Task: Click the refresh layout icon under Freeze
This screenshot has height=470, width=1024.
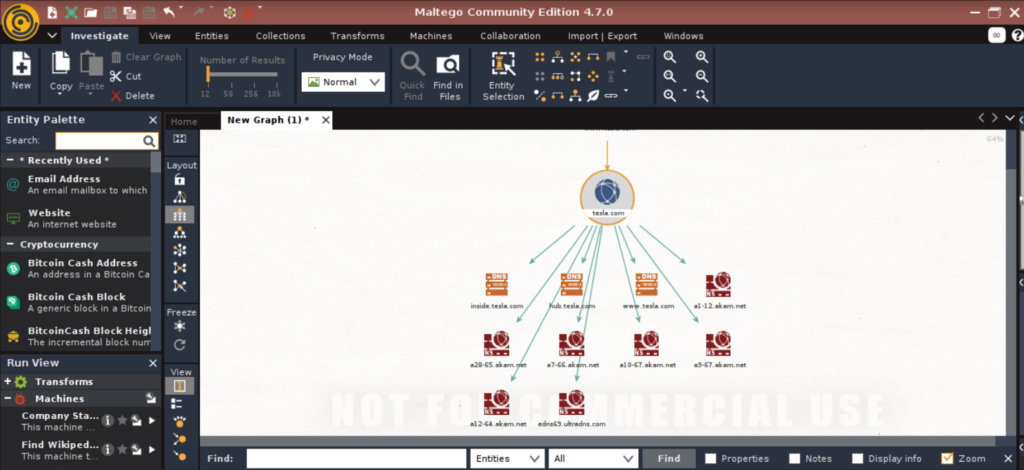Action: coord(180,345)
